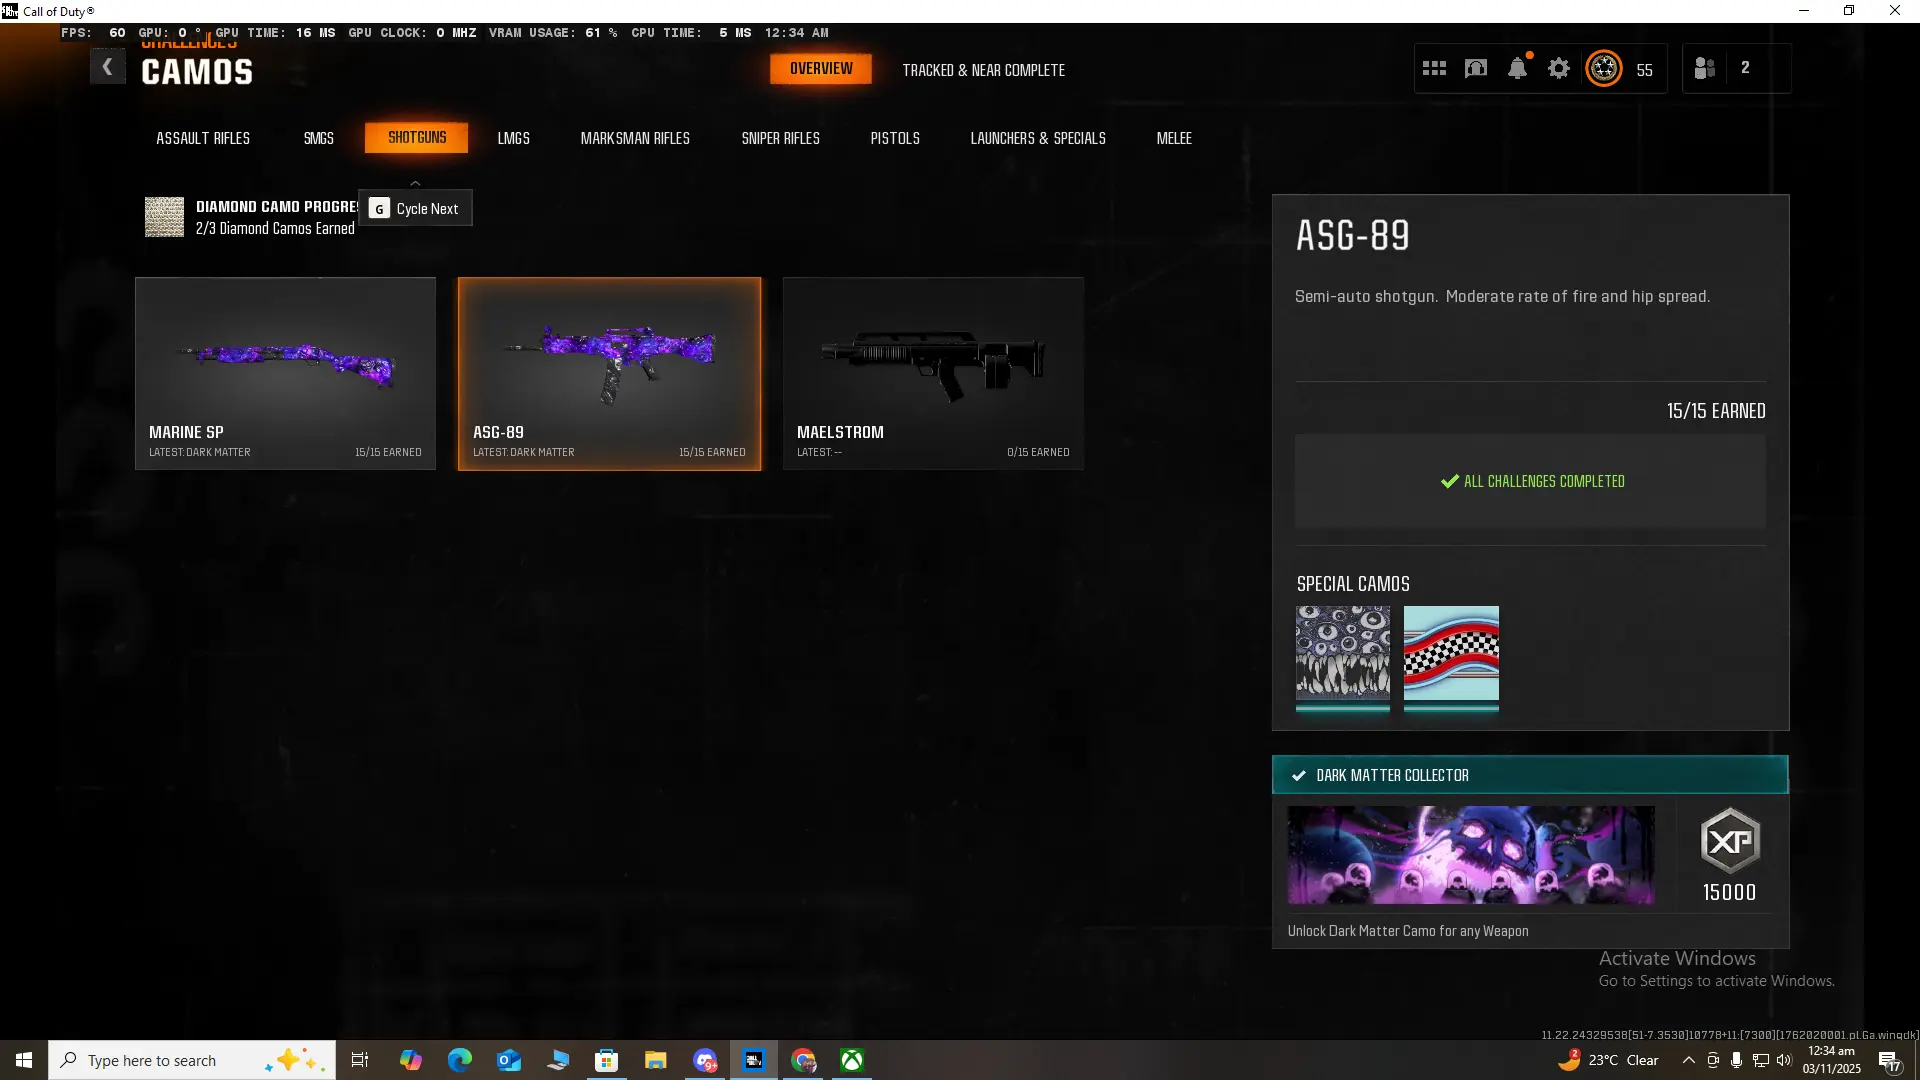Open Xbox app in the taskbar
This screenshot has height=1080, width=1920.
pos(852,1060)
